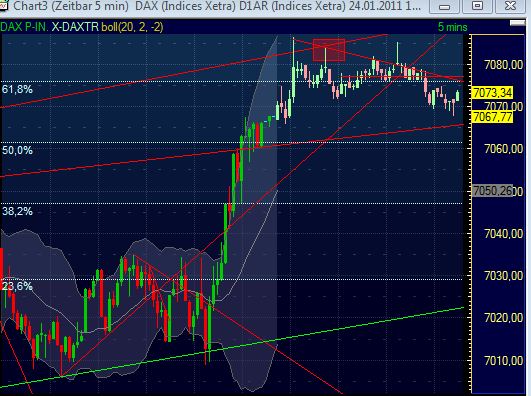Screen dimensions: 531x396
Task: Click the 7080,00 price axis label
Action: coord(504,64)
